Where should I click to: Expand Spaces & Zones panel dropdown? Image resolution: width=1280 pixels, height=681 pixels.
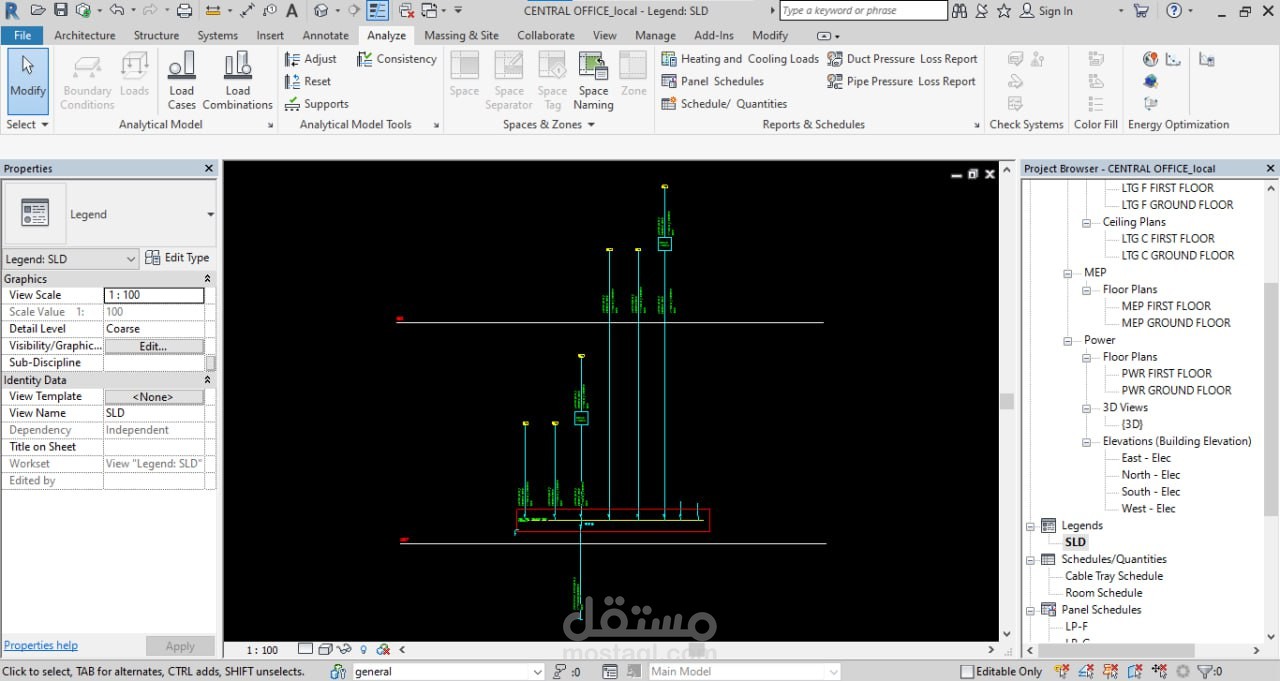pyautogui.click(x=548, y=125)
